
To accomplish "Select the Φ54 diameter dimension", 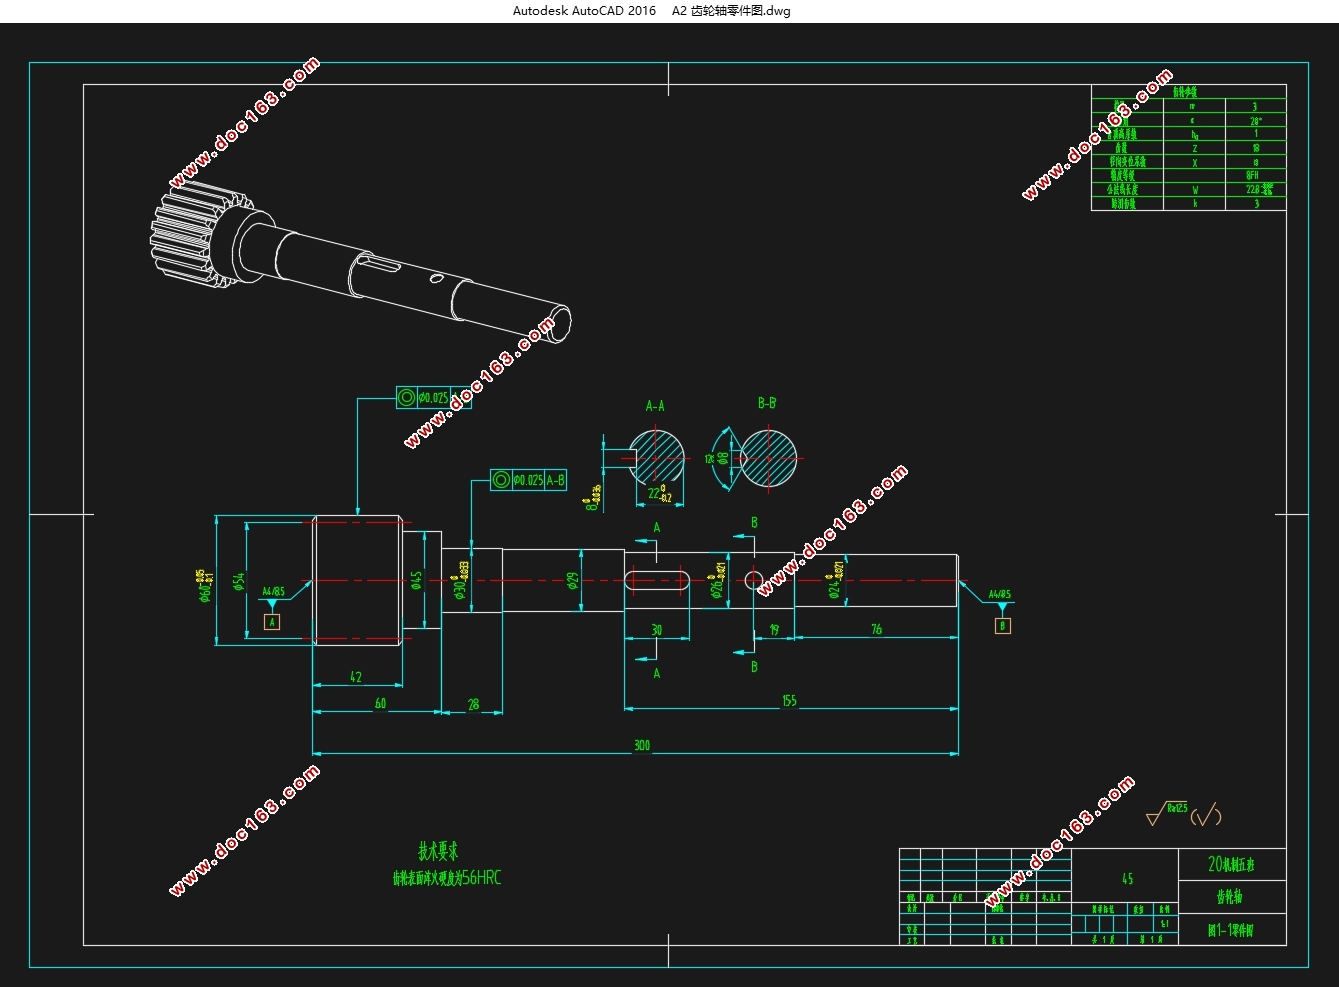I will click(239, 581).
